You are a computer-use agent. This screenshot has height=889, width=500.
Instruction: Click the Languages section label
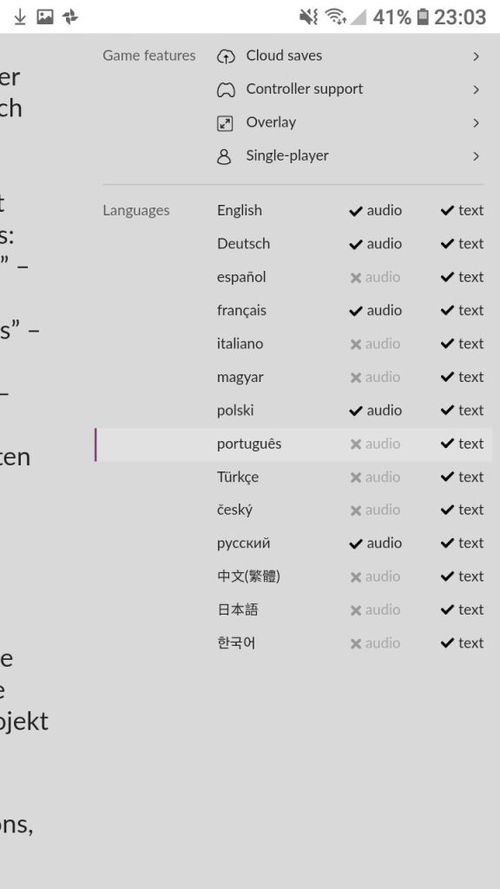coord(136,211)
